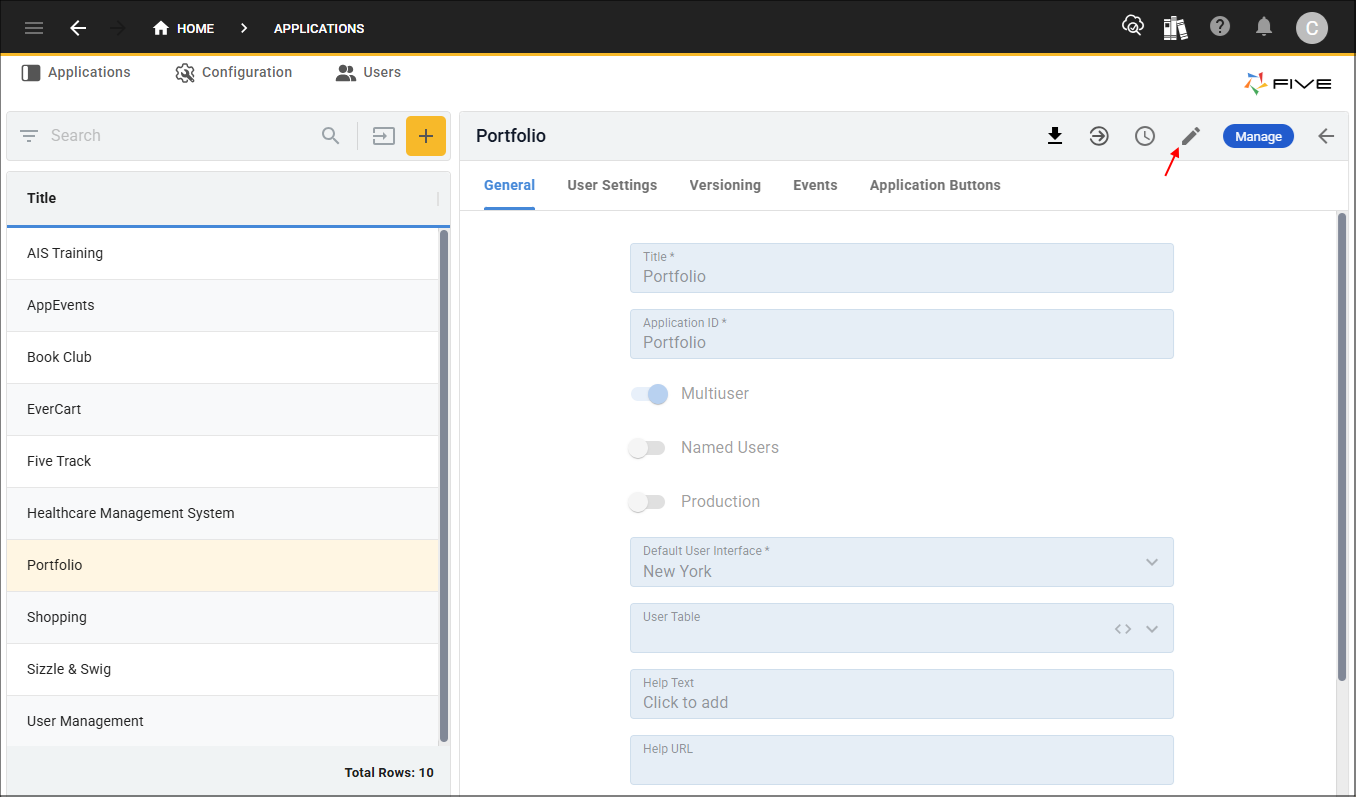
Task: Select Healthcare Management System in list
Action: tap(131, 513)
